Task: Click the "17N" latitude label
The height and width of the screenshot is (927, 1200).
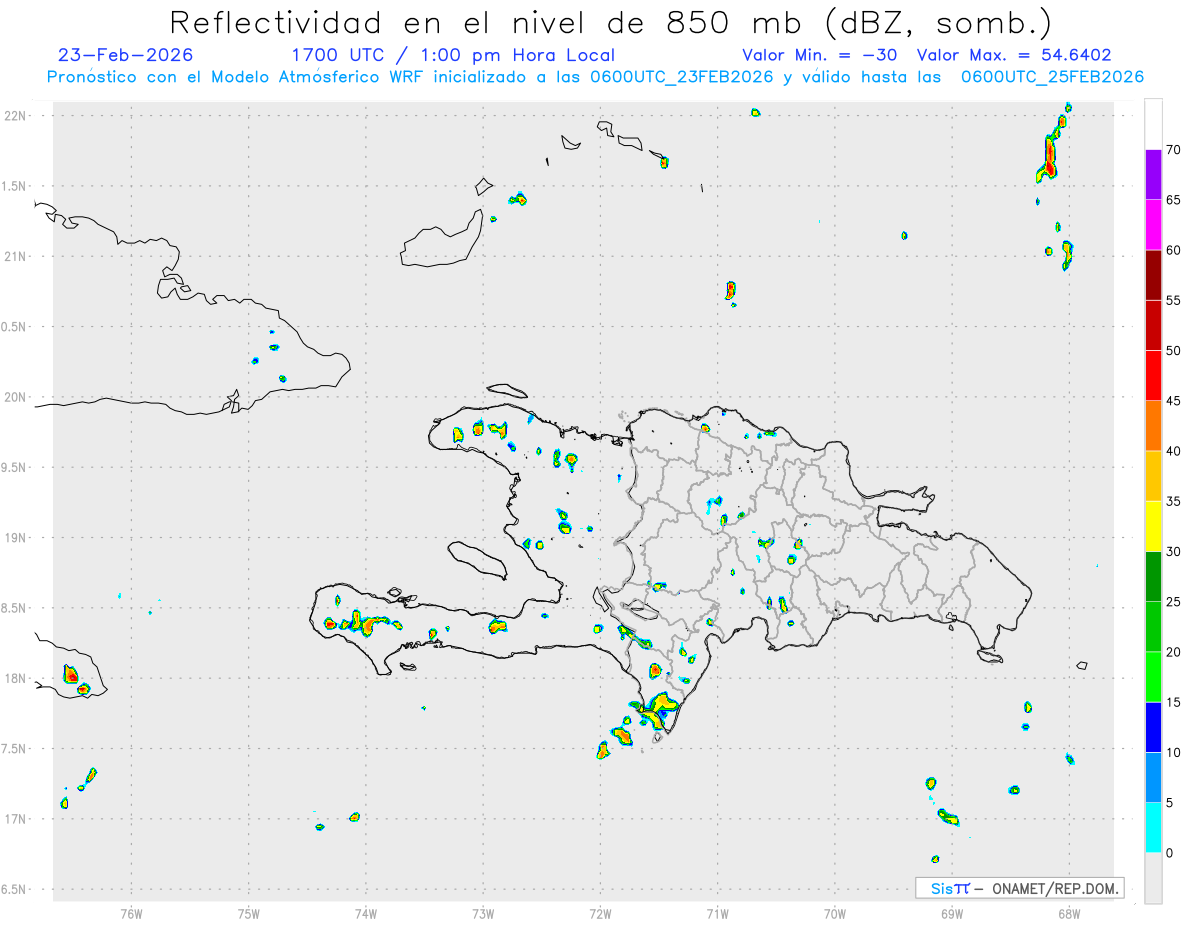Action: [x=15, y=819]
